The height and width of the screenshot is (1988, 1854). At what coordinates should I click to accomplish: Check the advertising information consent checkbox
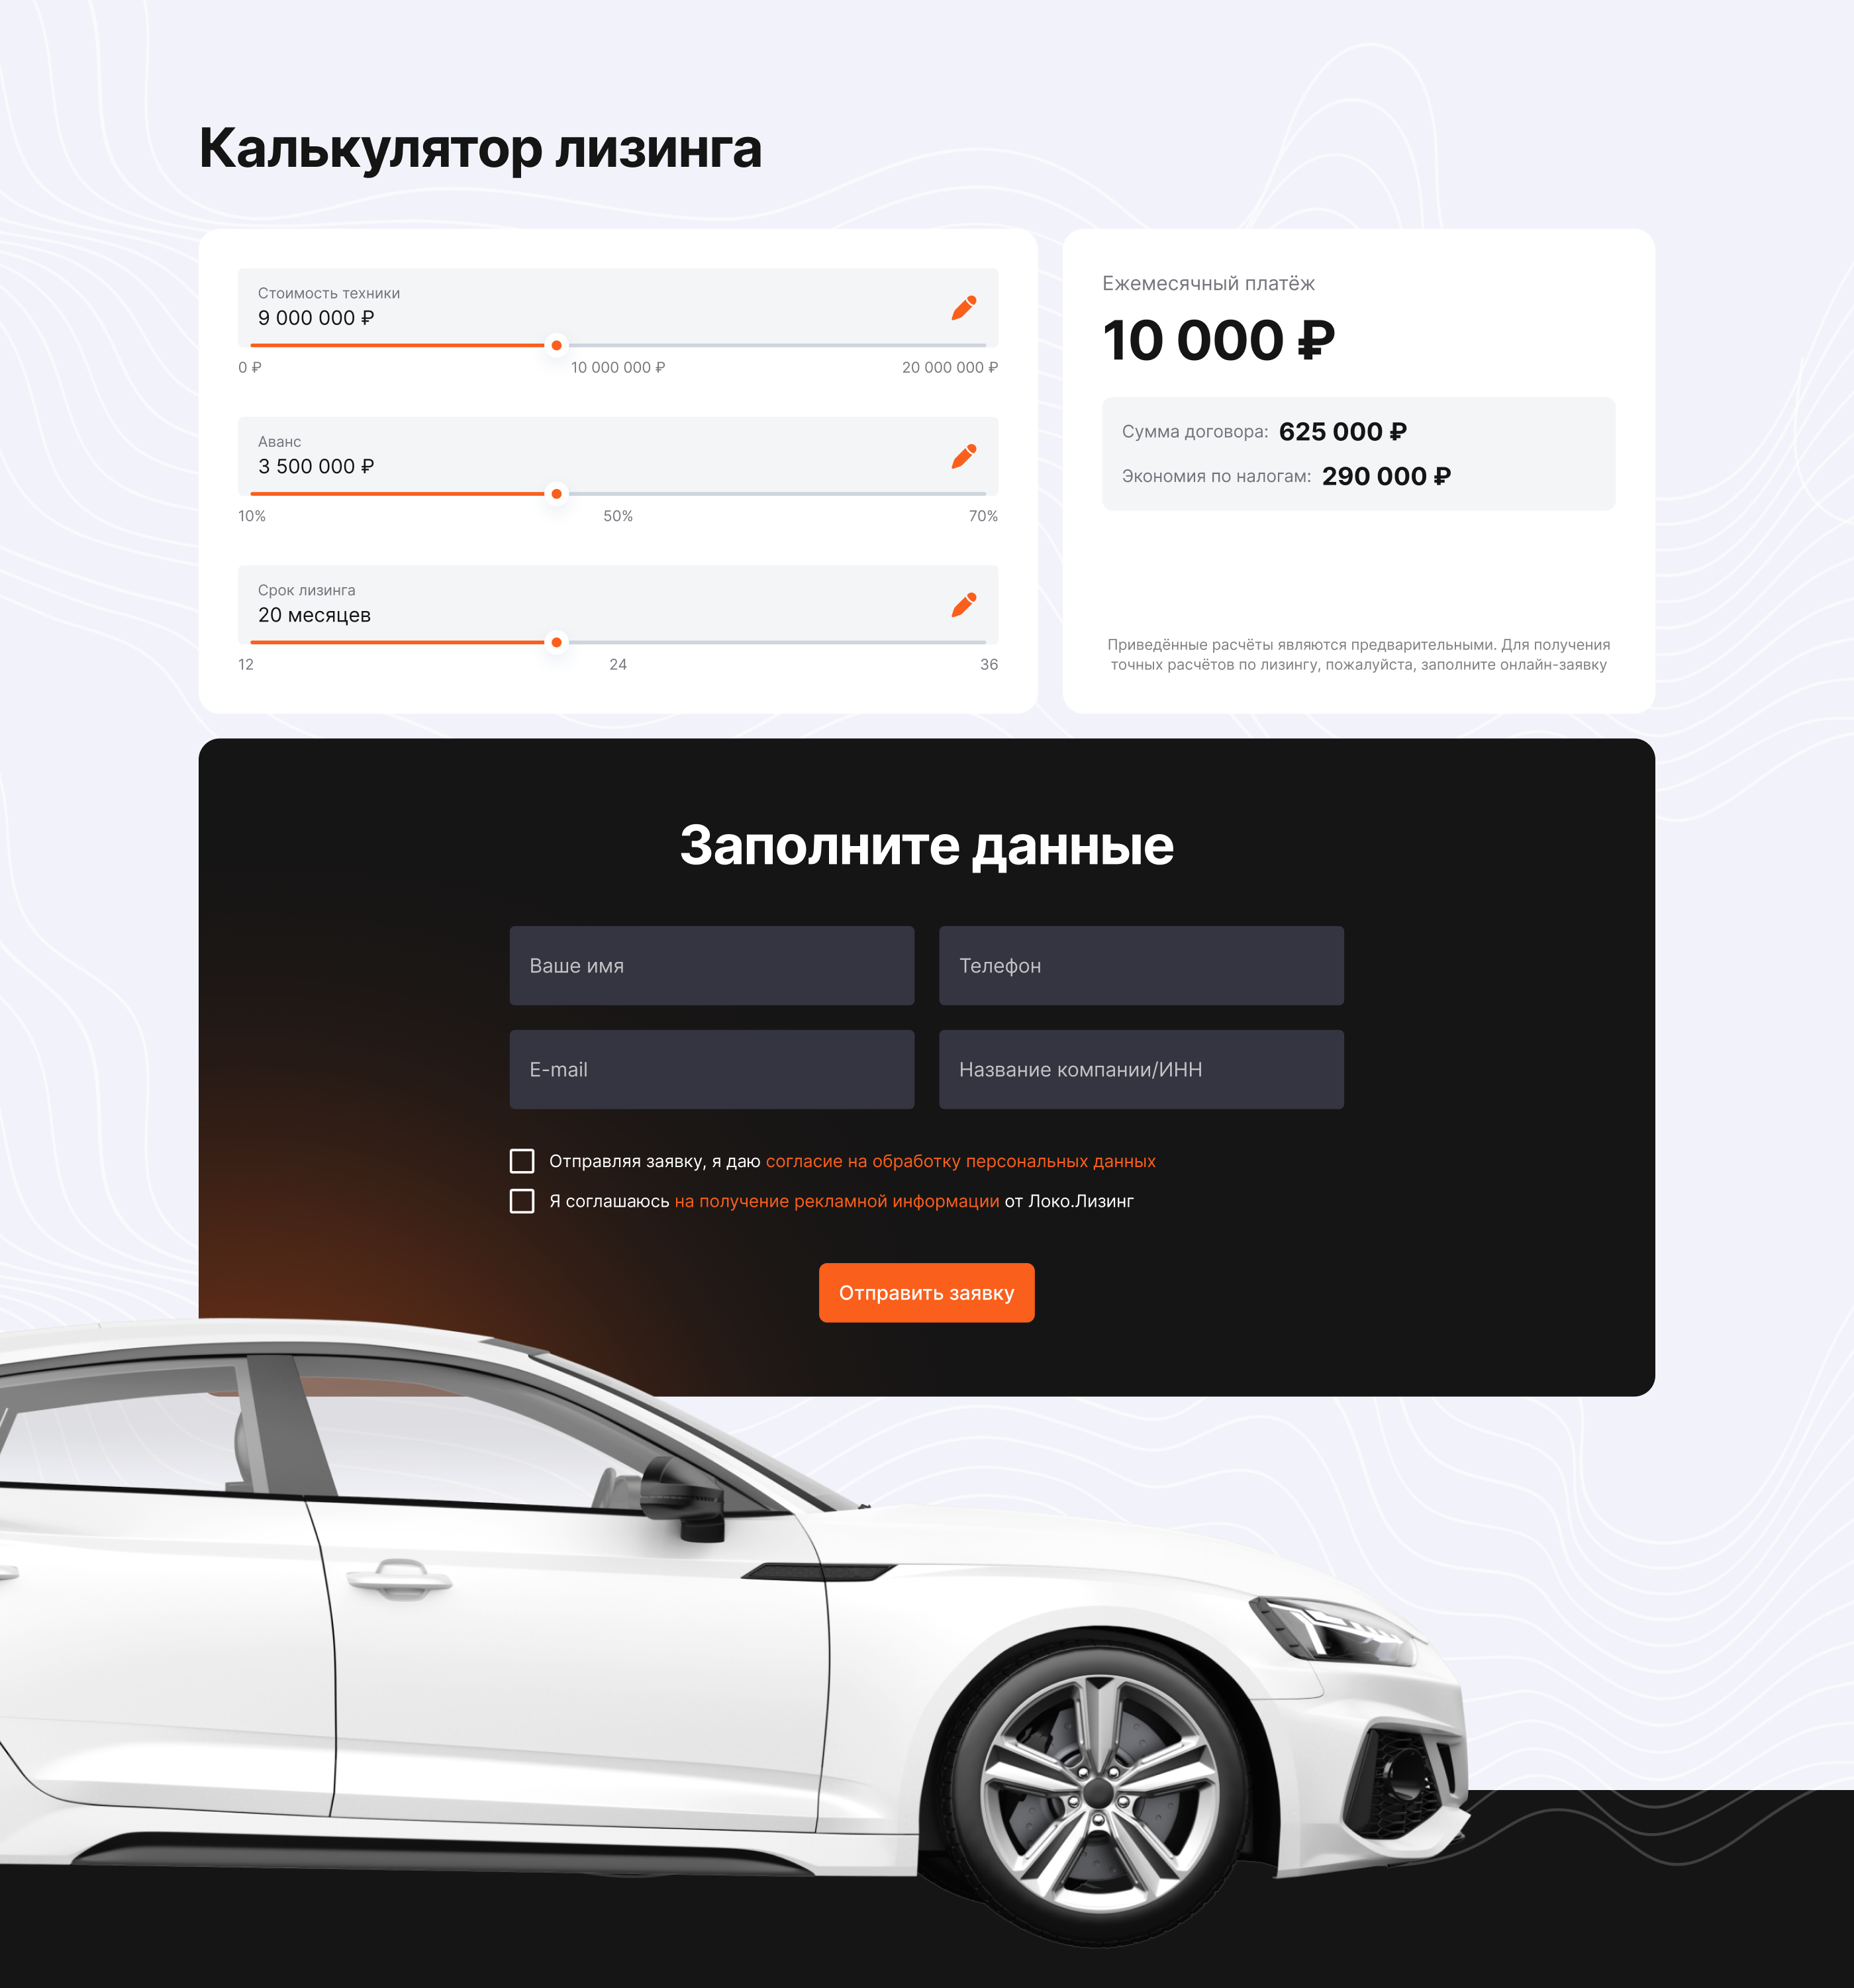pyautogui.click(x=522, y=1201)
